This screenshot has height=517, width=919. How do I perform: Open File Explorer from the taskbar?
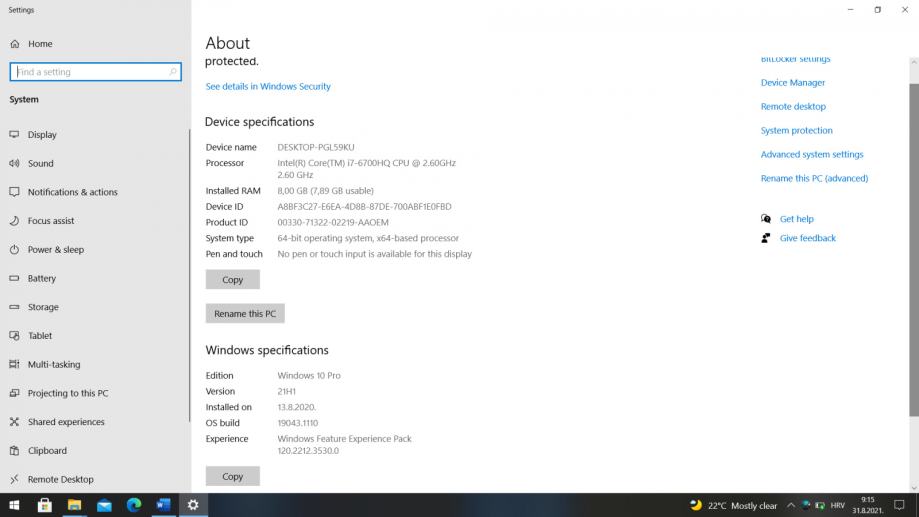point(74,505)
